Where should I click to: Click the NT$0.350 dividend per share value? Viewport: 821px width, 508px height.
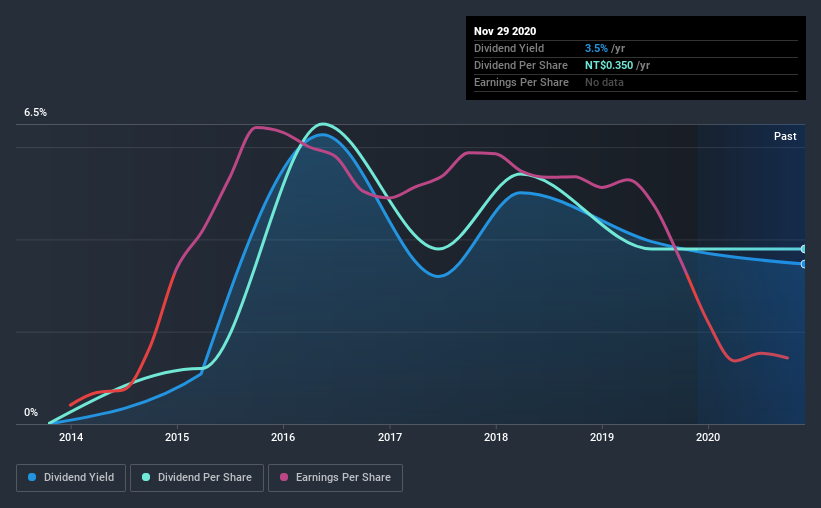tap(609, 65)
